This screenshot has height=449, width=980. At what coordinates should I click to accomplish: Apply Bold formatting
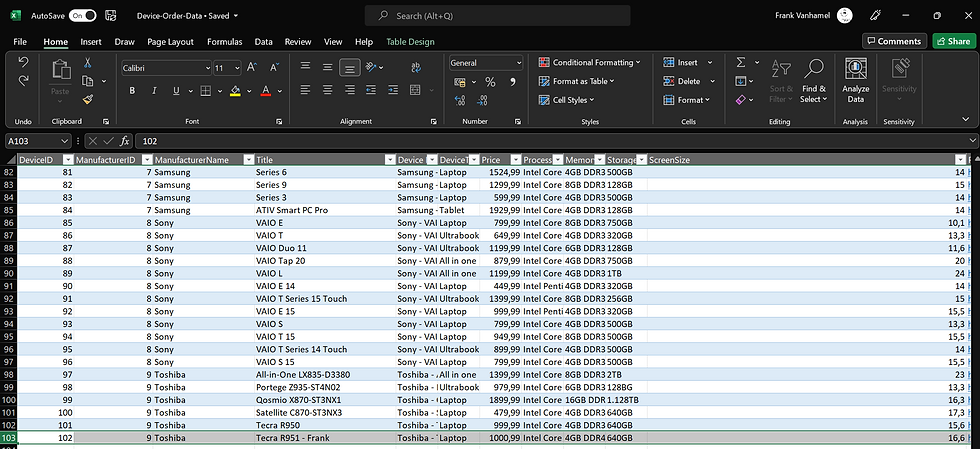[x=132, y=91]
